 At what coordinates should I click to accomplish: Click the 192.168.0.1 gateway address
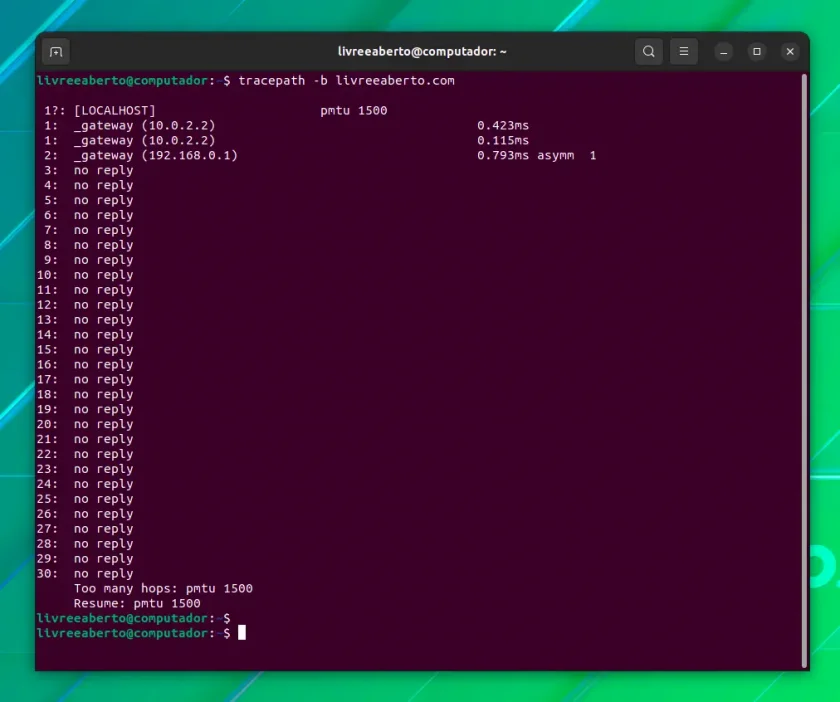(x=190, y=155)
